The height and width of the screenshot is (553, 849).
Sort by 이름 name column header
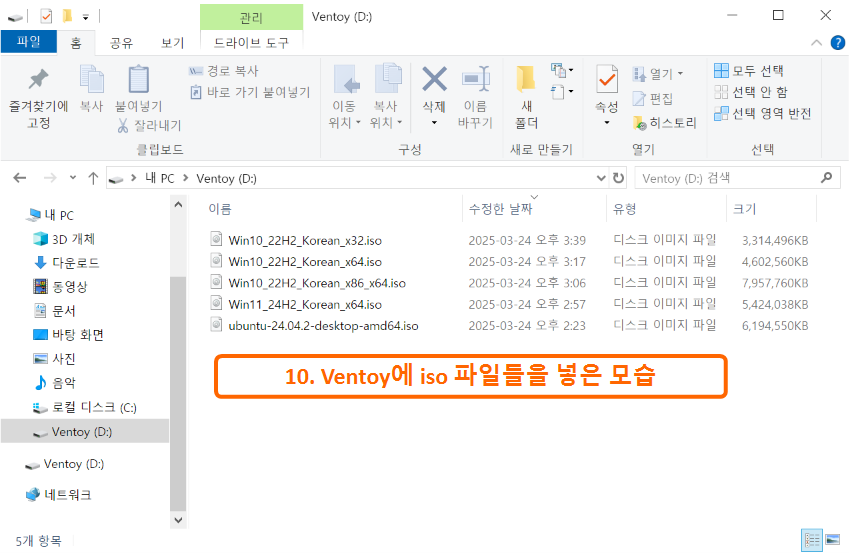(220, 209)
